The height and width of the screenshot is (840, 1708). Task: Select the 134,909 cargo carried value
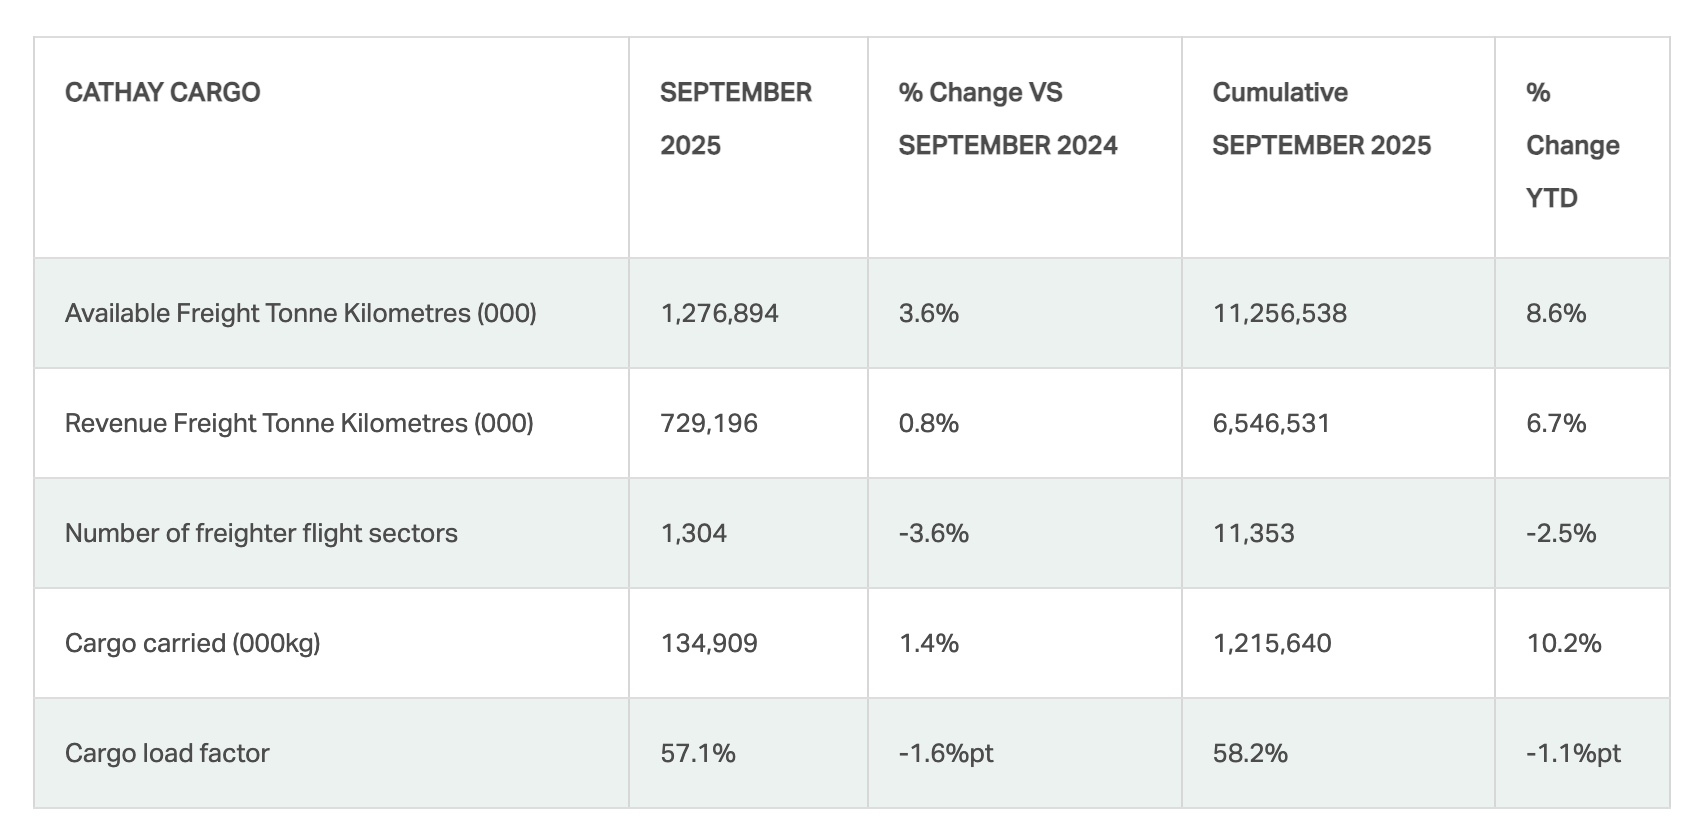pyautogui.click(x=709, y=643)
